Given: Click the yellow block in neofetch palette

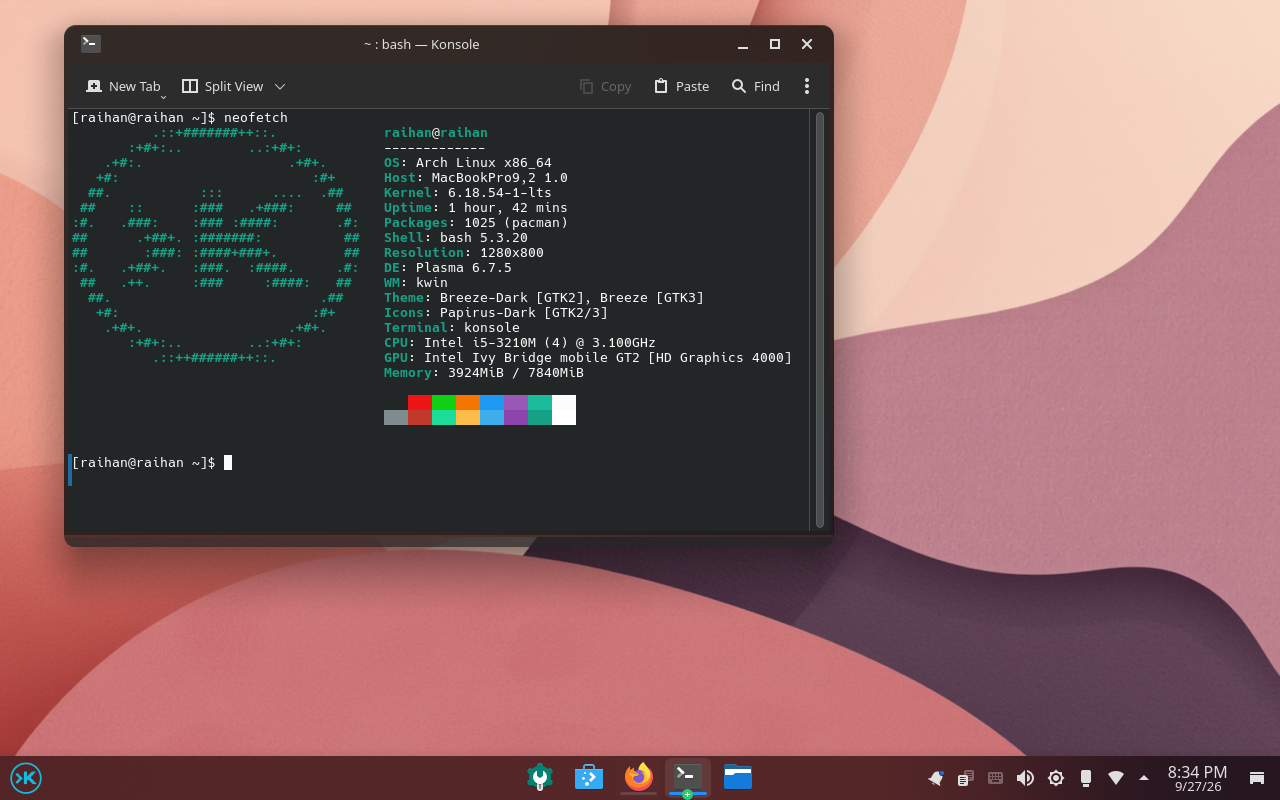Looking at the screenshot, I should (x=468, y=417).
